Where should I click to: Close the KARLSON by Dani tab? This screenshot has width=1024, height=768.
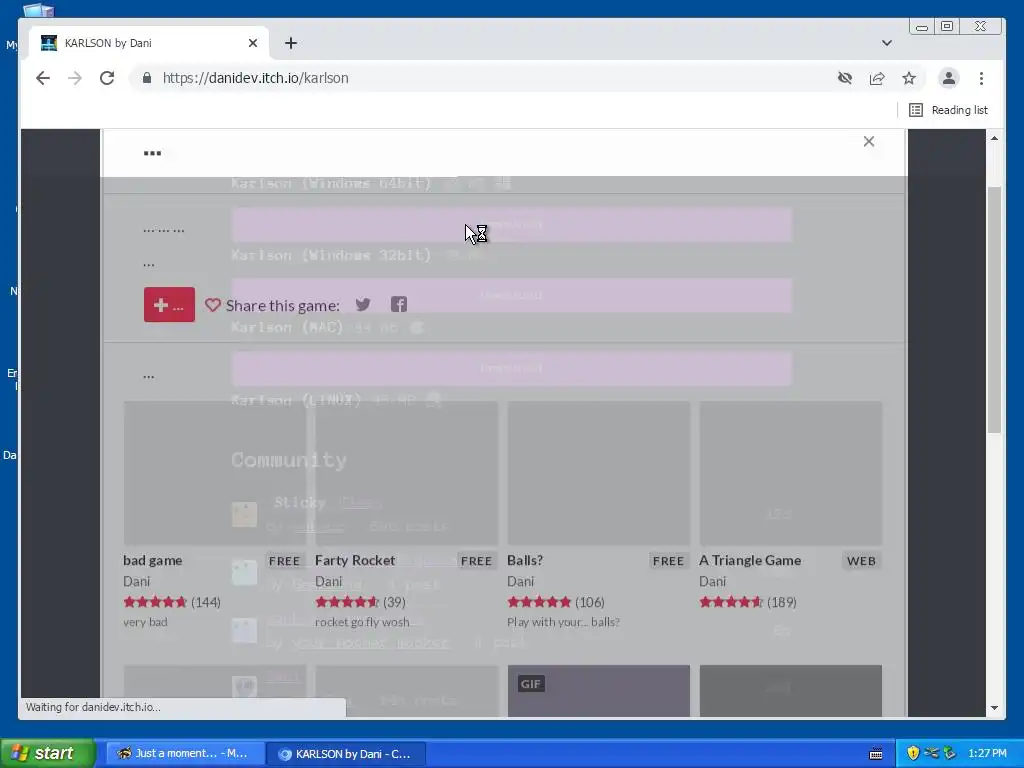point(253,43)
